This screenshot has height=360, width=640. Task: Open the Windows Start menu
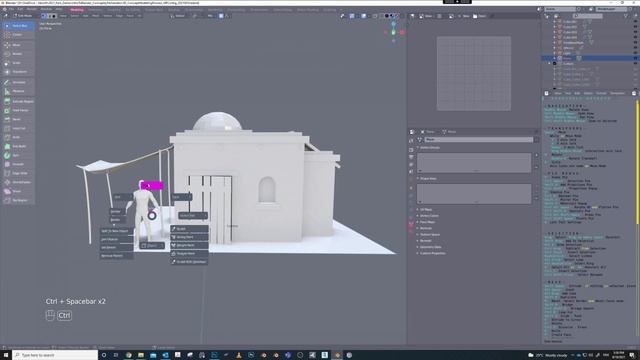(x=6, y=355)
